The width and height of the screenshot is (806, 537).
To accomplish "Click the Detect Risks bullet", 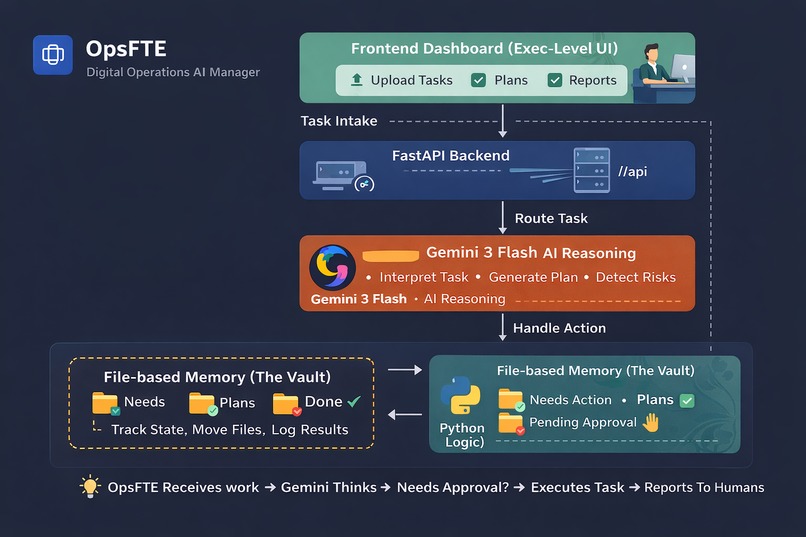I will [636, 277].
